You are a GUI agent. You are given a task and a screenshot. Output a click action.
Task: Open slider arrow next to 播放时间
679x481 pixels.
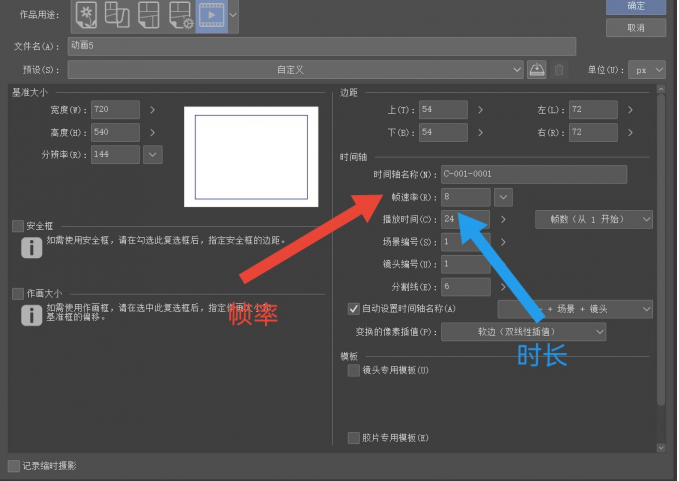(x=503, y=220)
